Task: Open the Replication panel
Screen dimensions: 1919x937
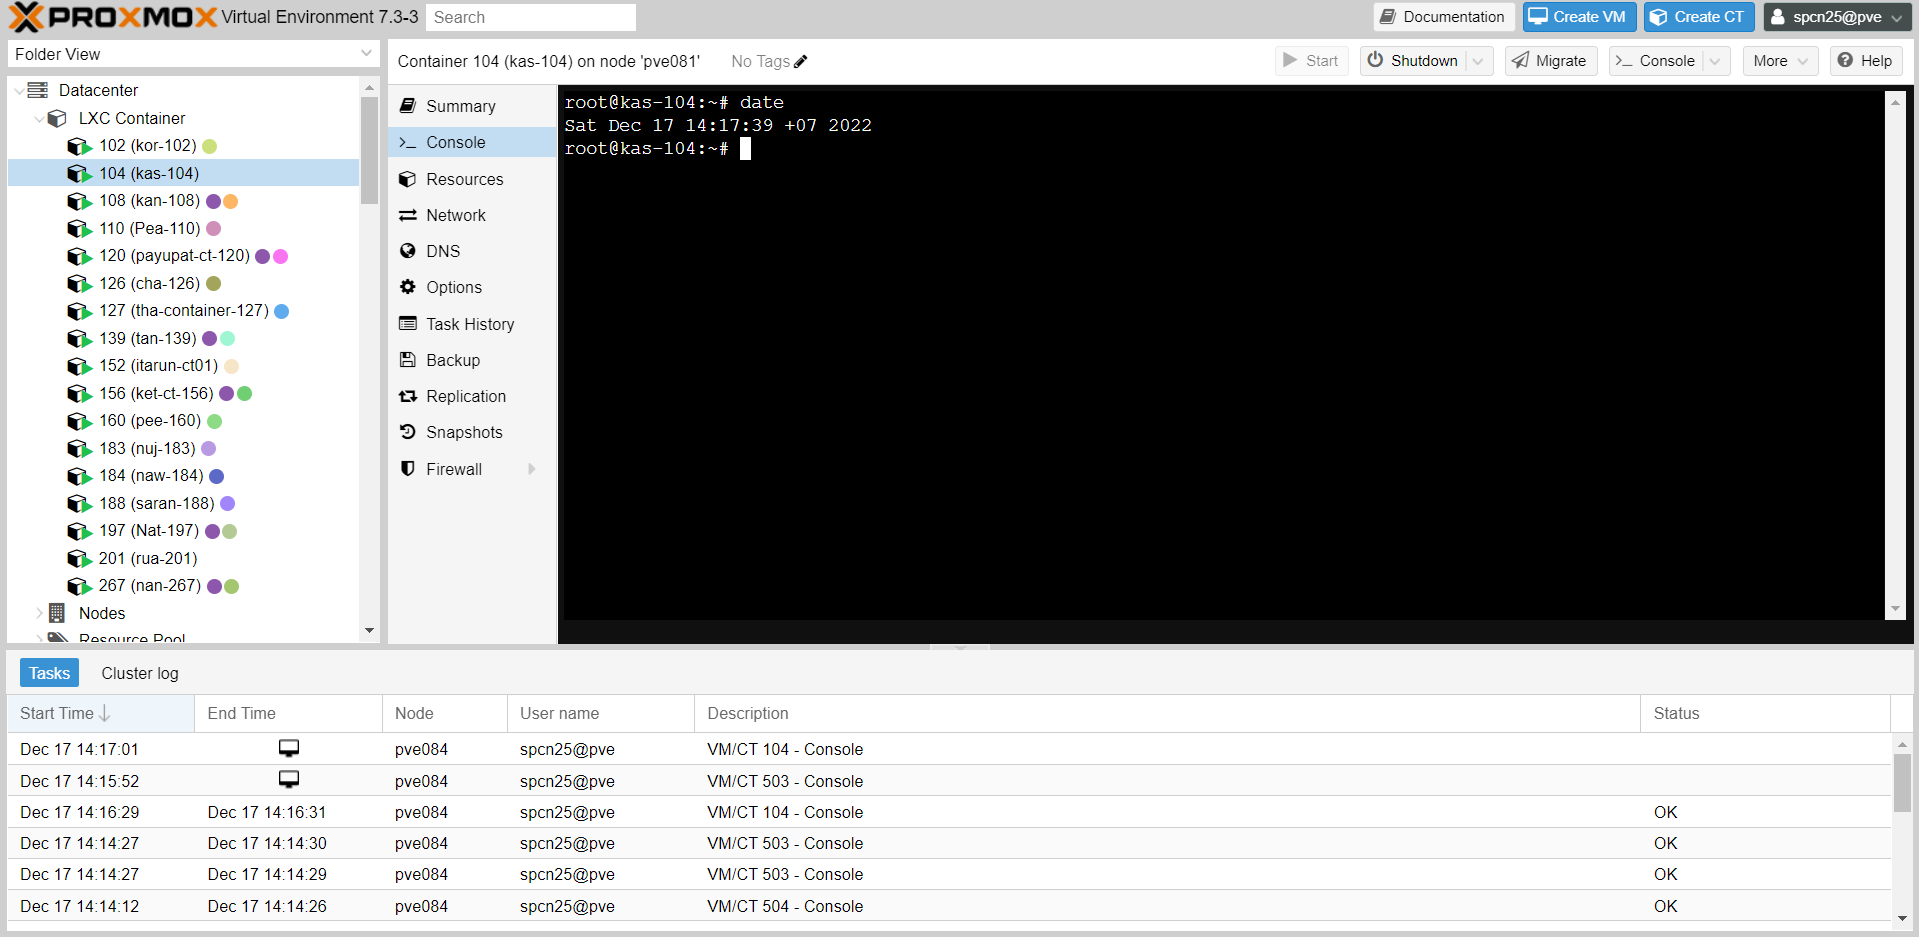Action: click(464, 396)
